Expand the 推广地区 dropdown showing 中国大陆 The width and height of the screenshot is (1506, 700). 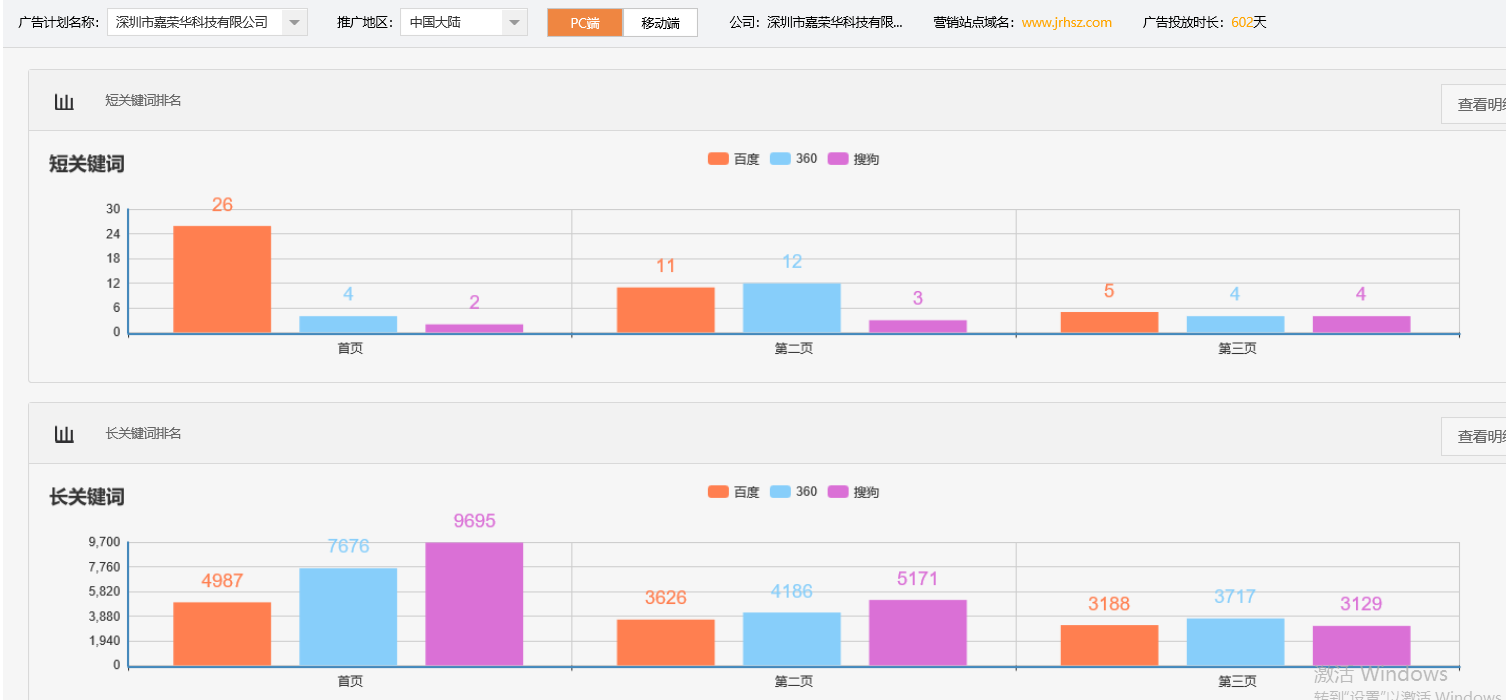click(513, 22)
